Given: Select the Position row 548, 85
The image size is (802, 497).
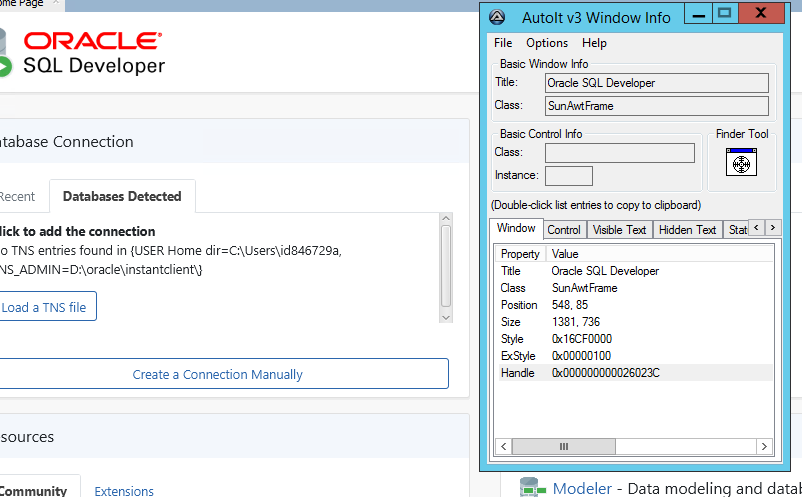Looking at the screenshot, I should 634,305.
